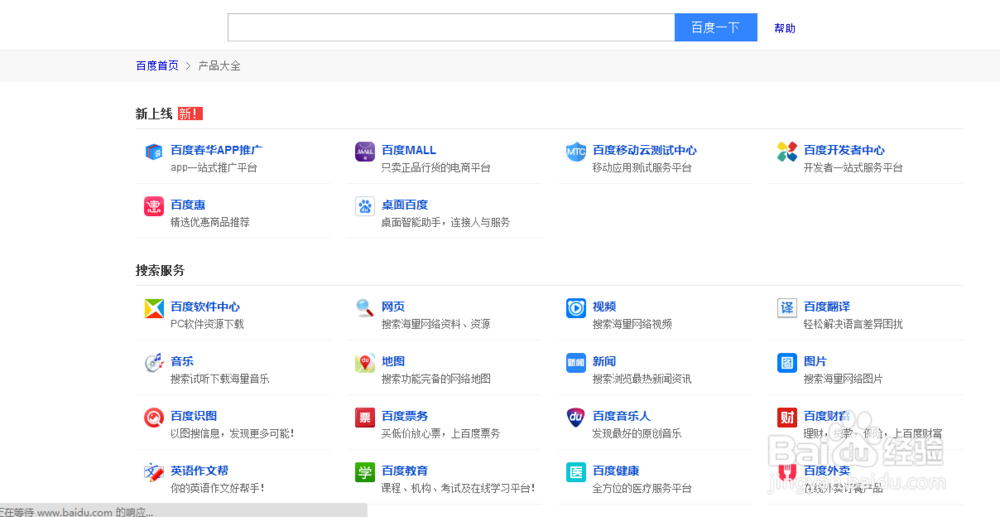Open the 百度MALL link
1000x517 pixels.
point(409,150)
